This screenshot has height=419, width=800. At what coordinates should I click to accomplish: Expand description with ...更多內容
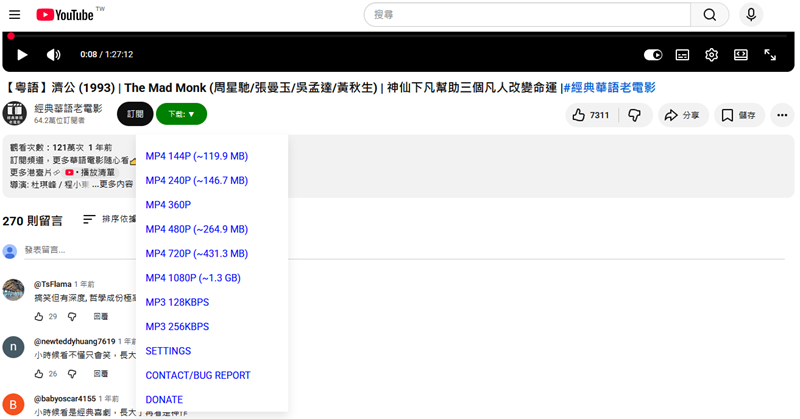pyautogui.click(x=112, y=184)
